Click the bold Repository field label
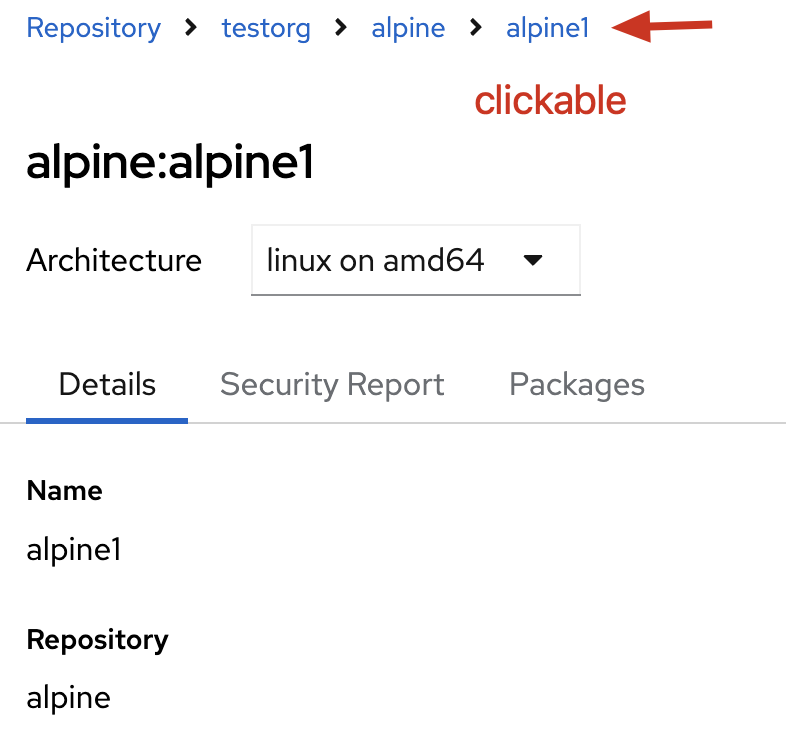 click(x=97, y=639)
